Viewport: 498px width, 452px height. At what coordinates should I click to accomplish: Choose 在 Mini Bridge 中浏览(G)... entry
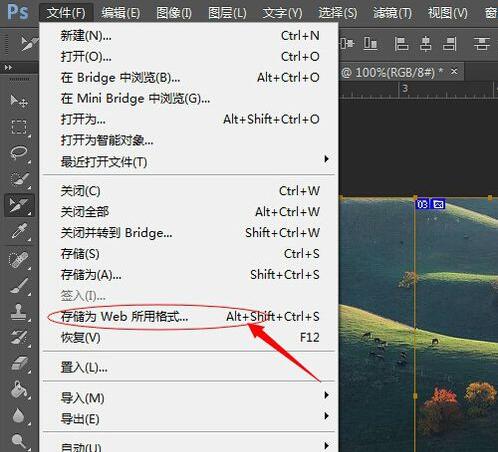click(189, 98)
